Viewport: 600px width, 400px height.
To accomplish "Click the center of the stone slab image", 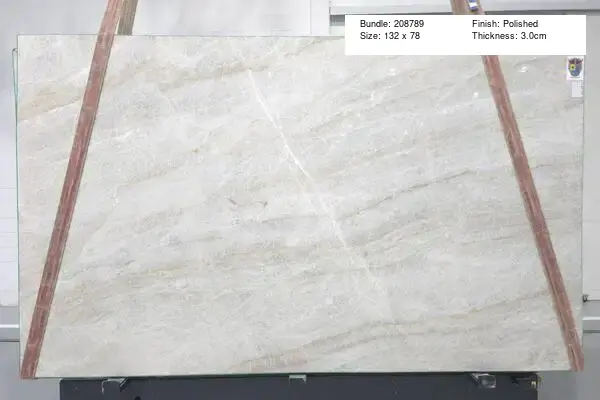I will tap(300, 205).
